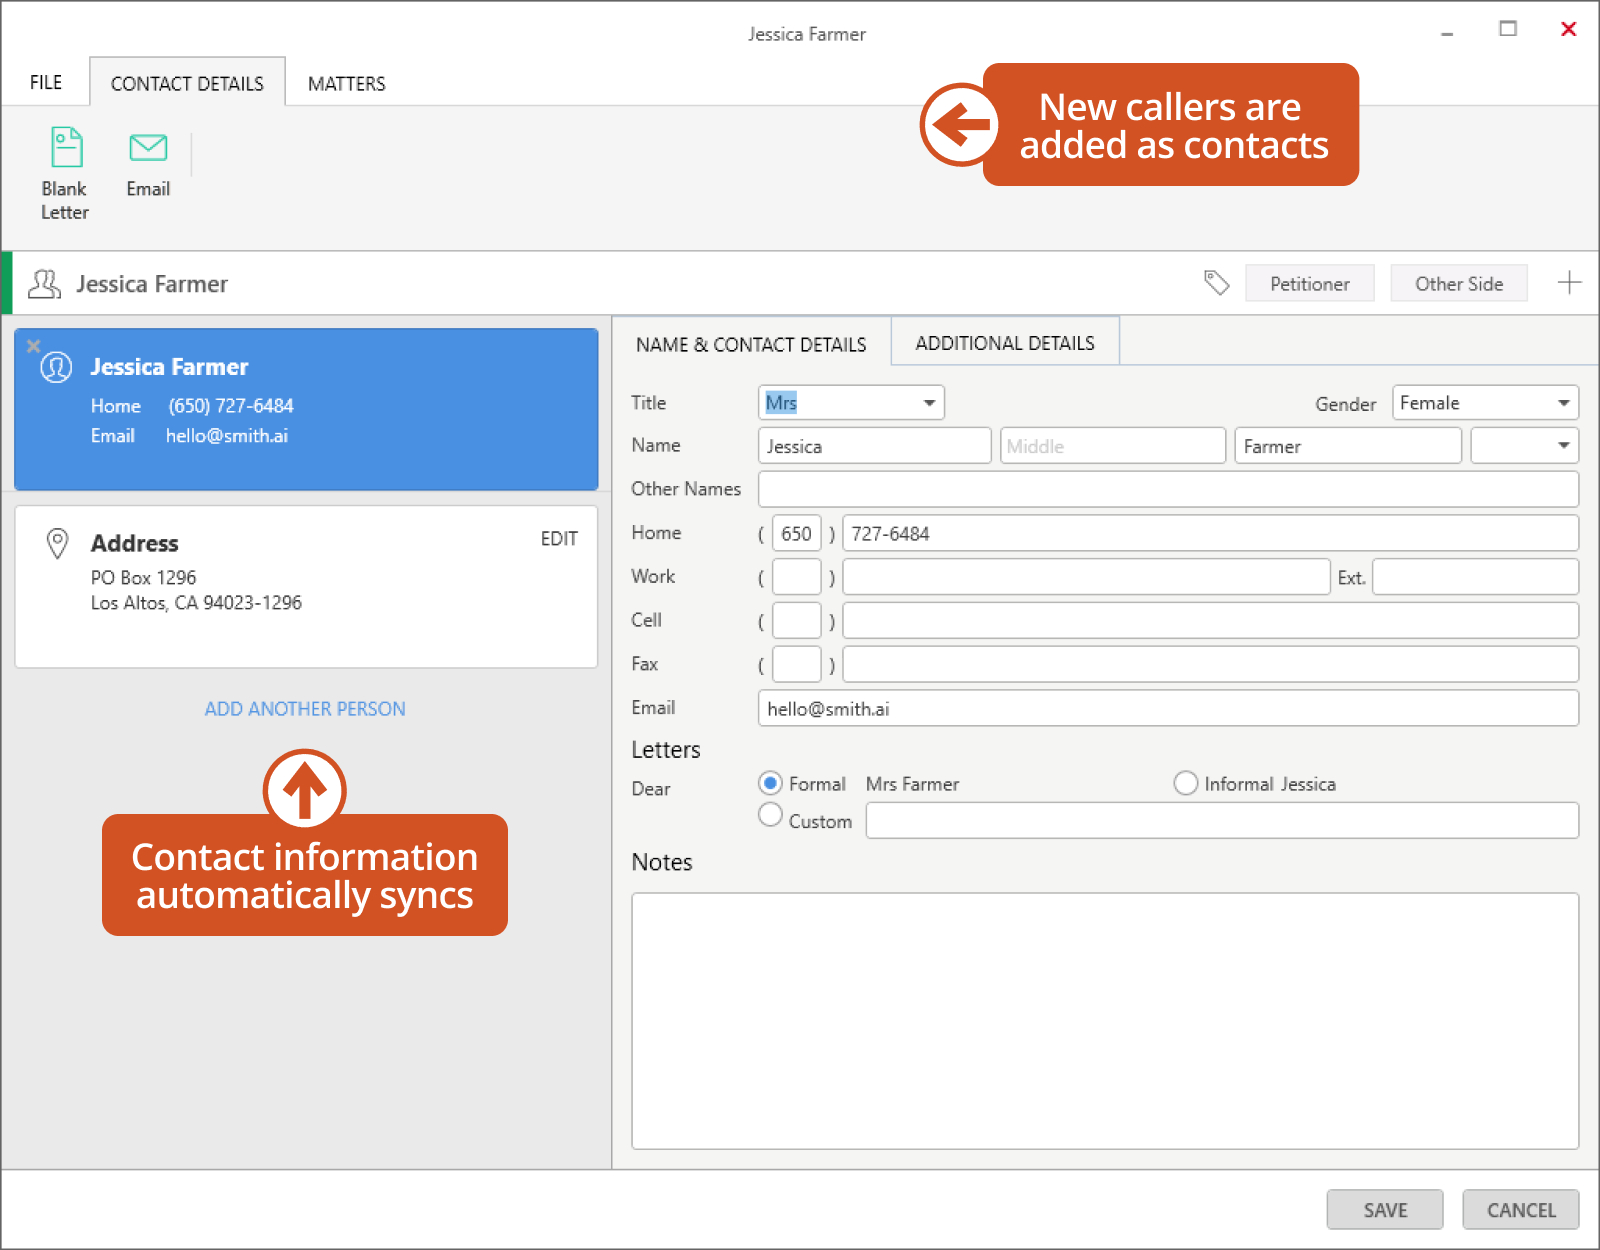The height and width of the screenshot is (1250, 1600).
Task: Click the location pin icon by Address
Action: (58, 543)
